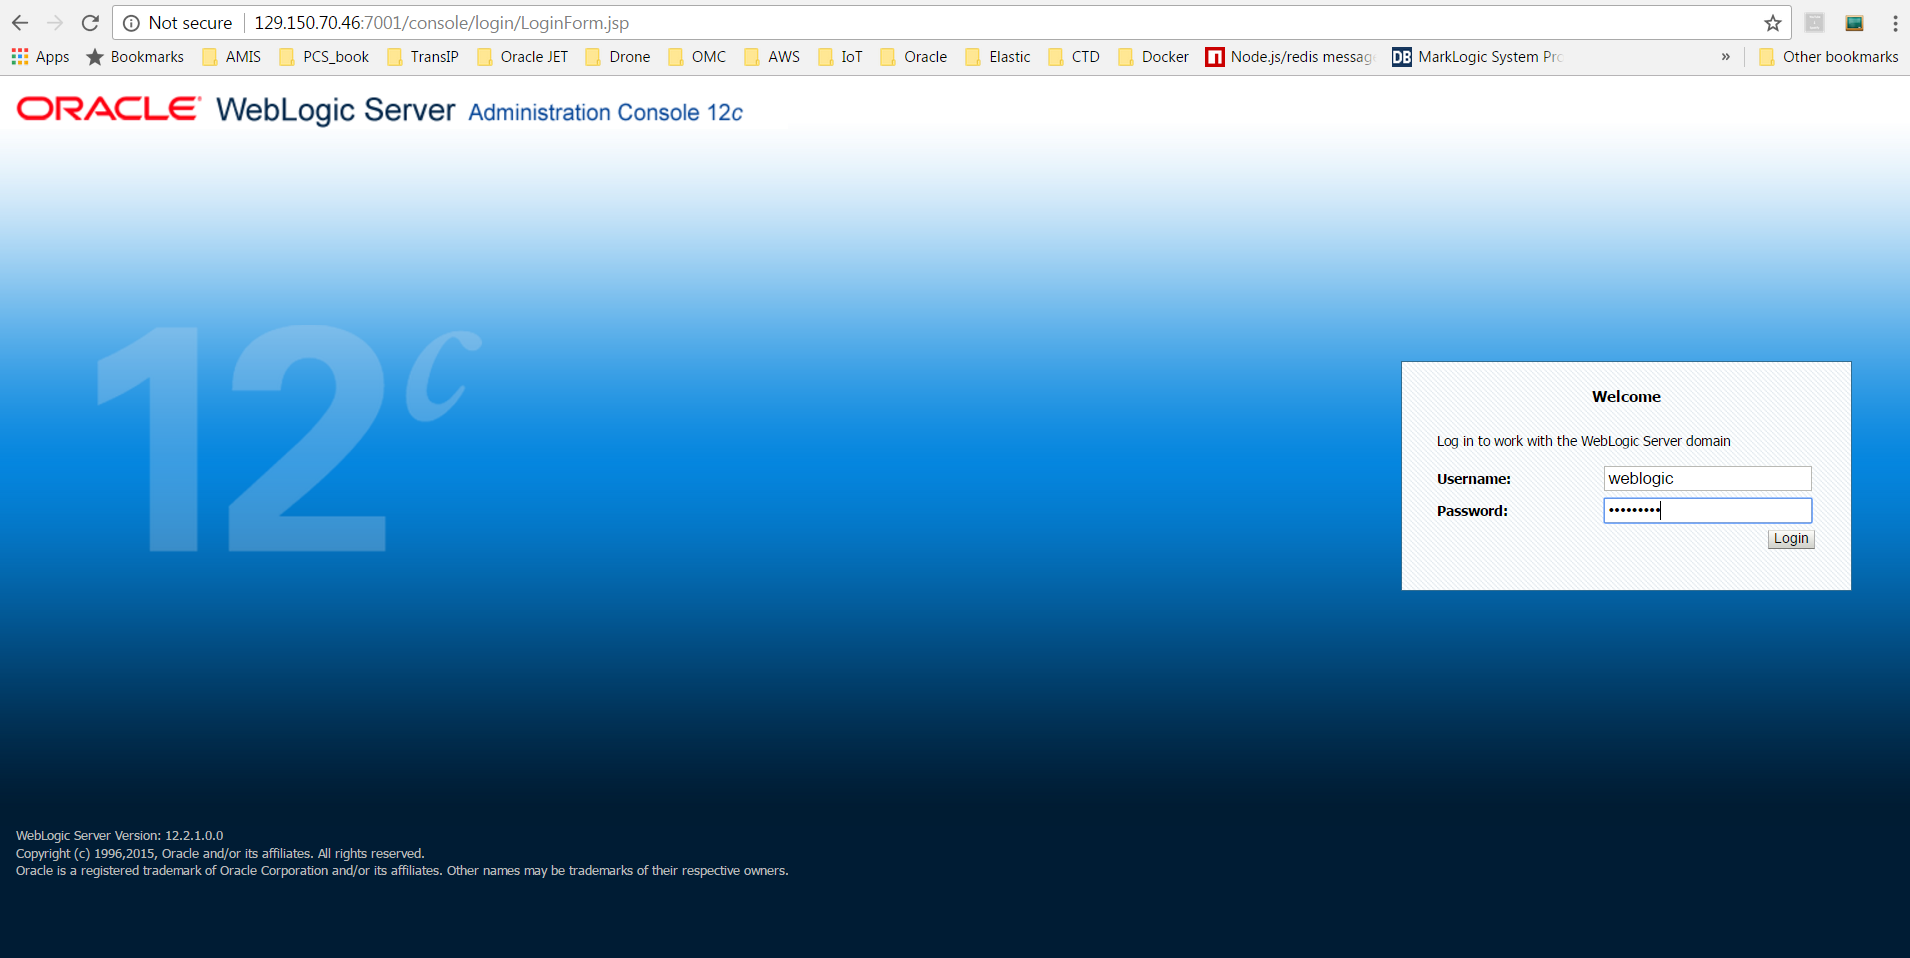Image resolution: width=1910 pixels, height=958 pixels.
Task: Click the browser back arrow
Action: pyautogui.click(x=20, y=23)
